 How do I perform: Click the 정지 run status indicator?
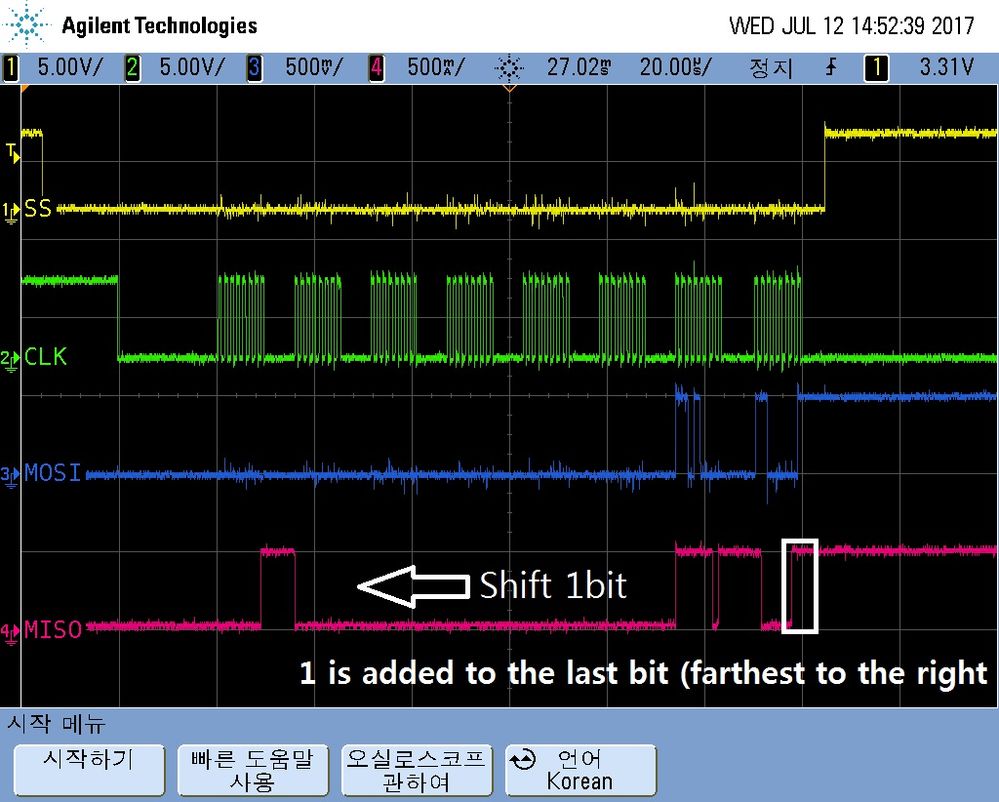point(771,68)
